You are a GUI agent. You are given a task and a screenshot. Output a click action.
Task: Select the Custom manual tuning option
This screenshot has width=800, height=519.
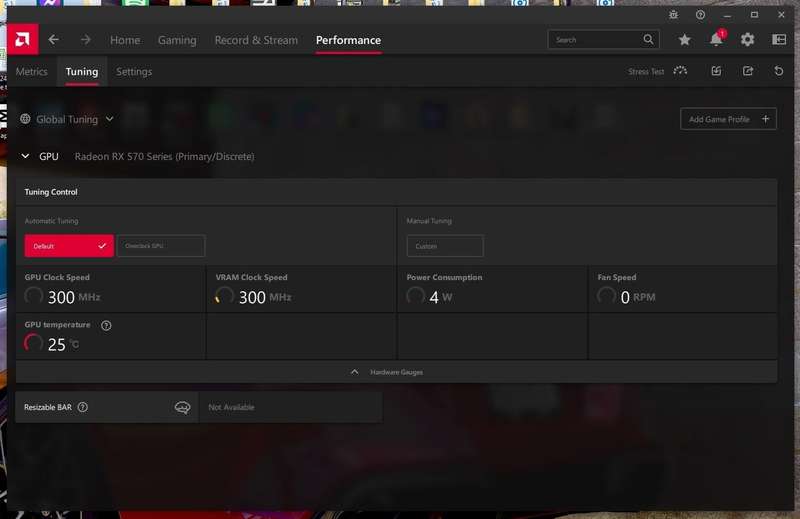pos(445,246)
